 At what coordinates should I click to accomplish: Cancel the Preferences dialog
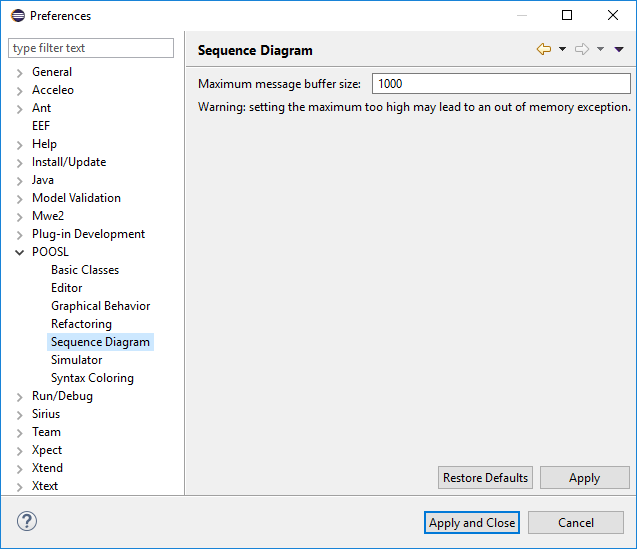point(576,522)
